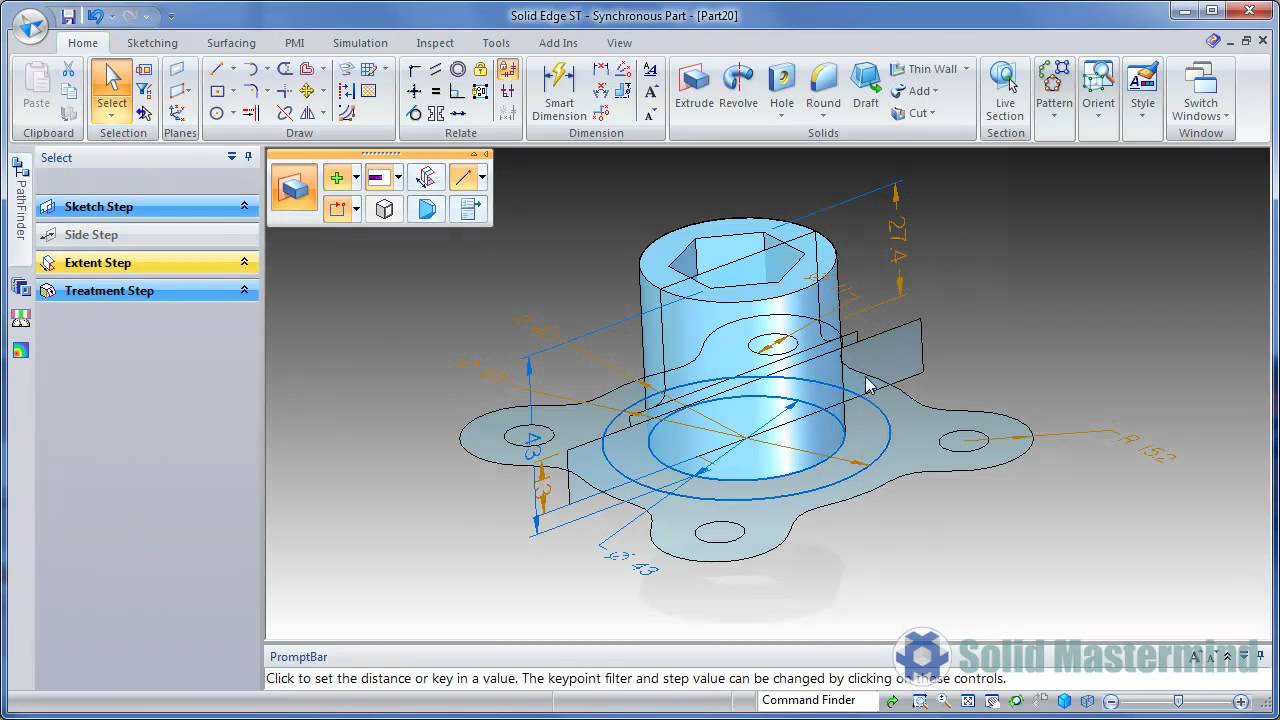Click the floating command bar grip handle
1280x720 pixels.
(x=380, y=154)
